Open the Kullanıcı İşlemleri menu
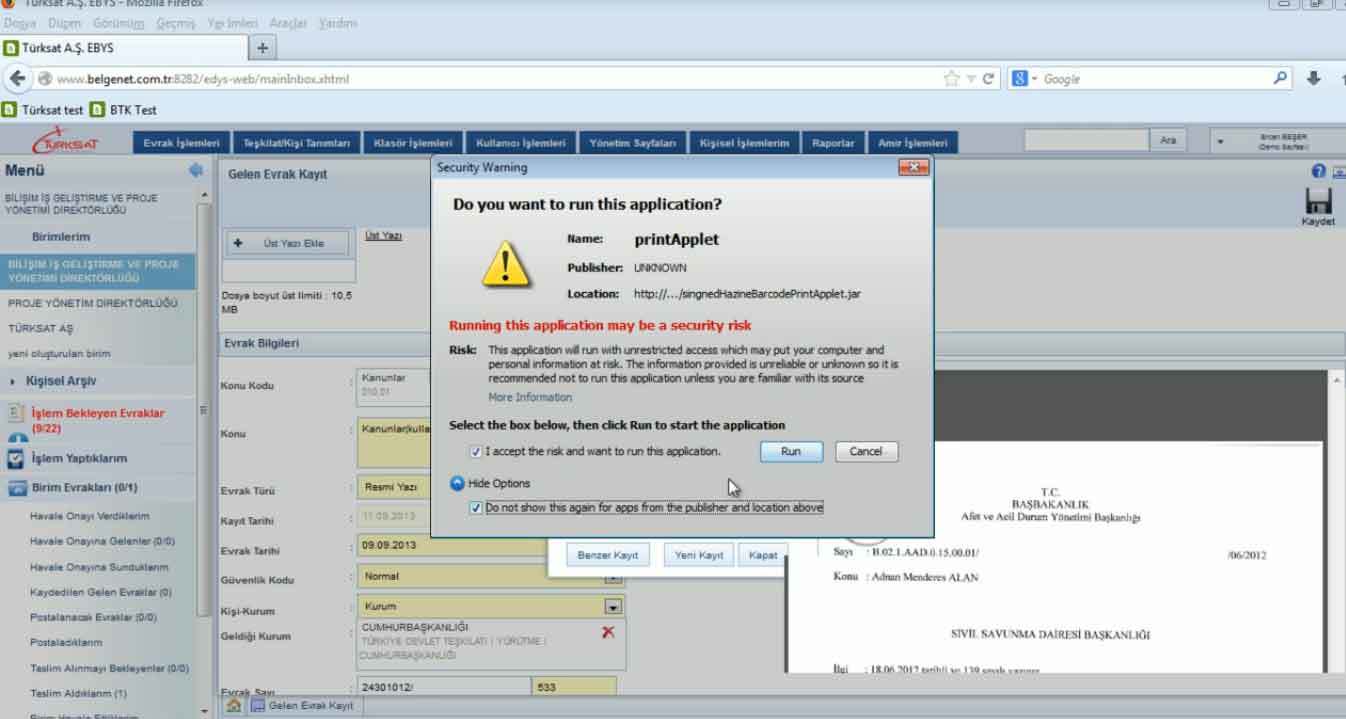 tap(521, 143)
